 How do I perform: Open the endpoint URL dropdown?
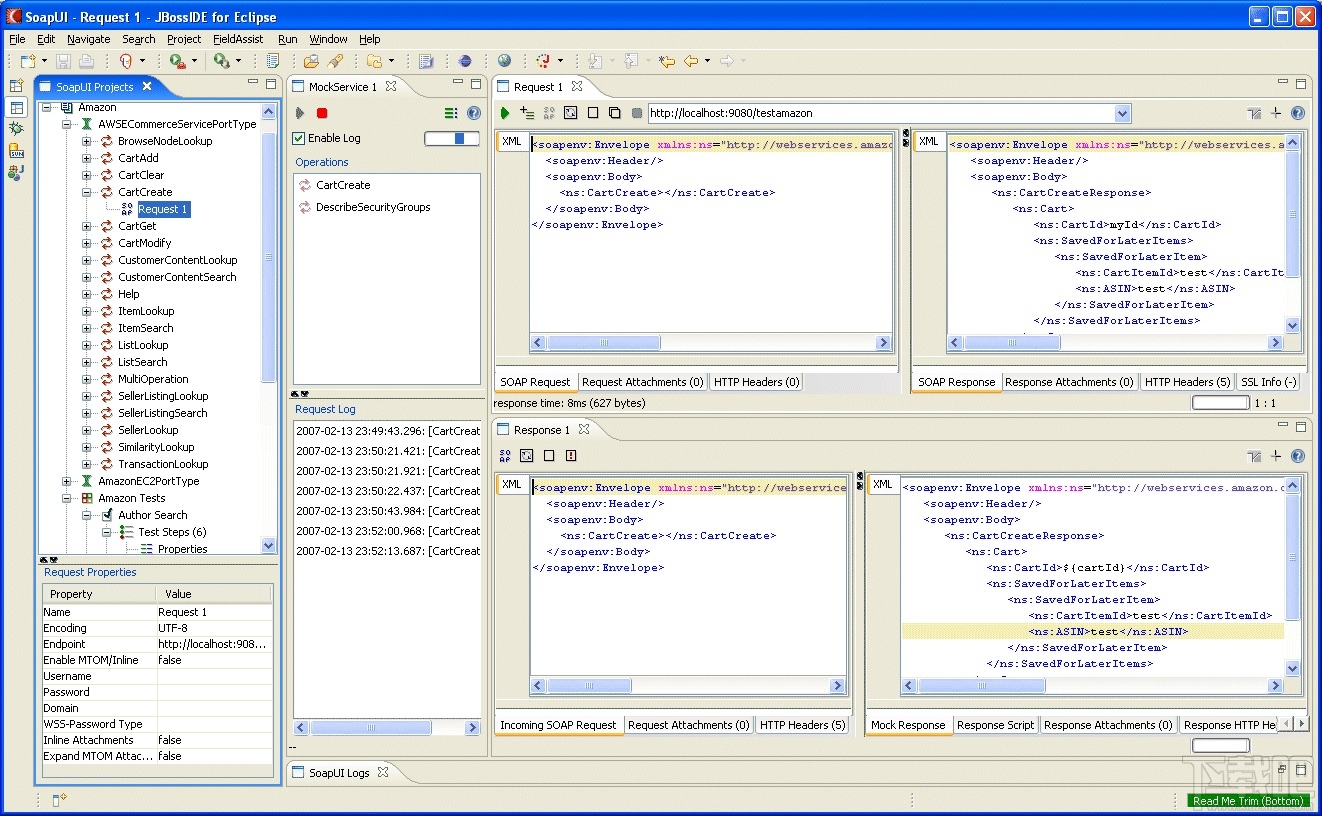click(1122, 113)
